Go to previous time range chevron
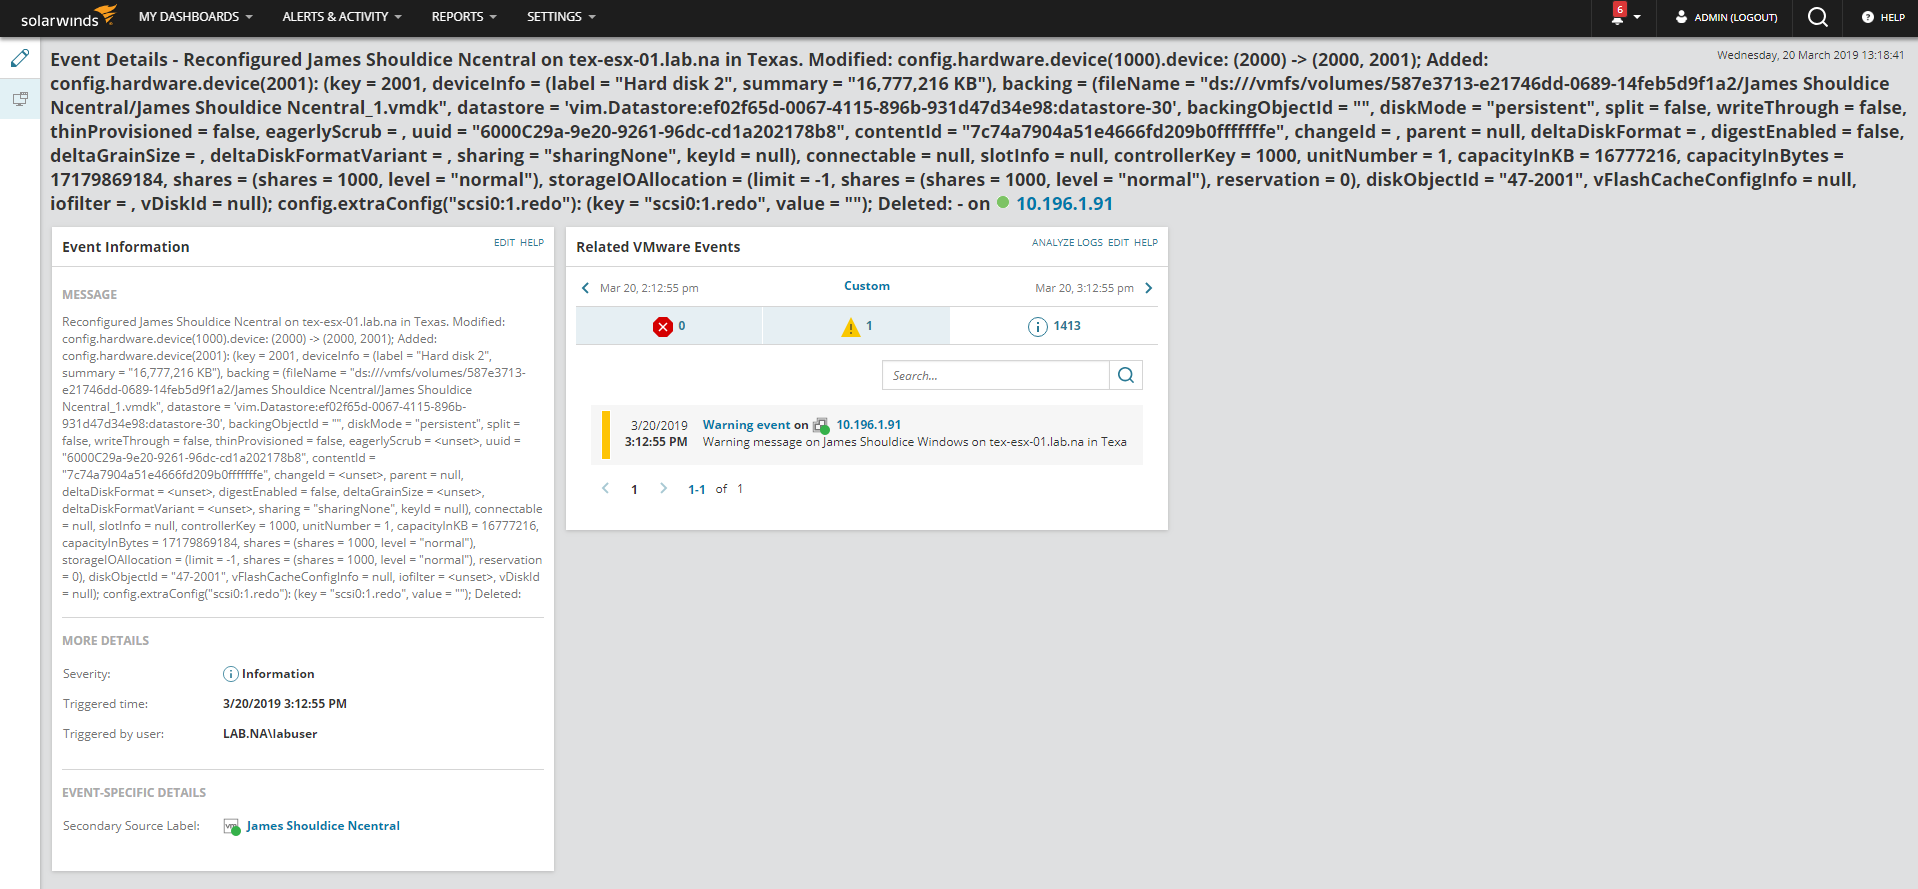 586,288
